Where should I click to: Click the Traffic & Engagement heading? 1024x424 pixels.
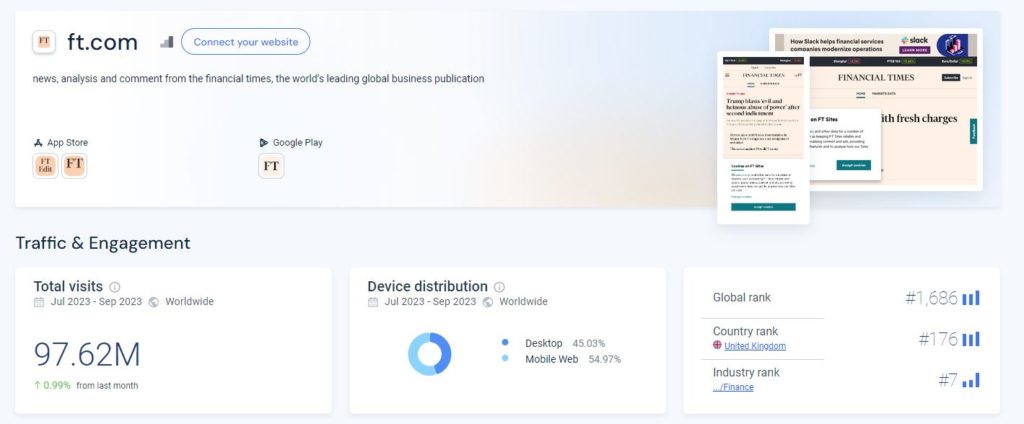(103, 243)
